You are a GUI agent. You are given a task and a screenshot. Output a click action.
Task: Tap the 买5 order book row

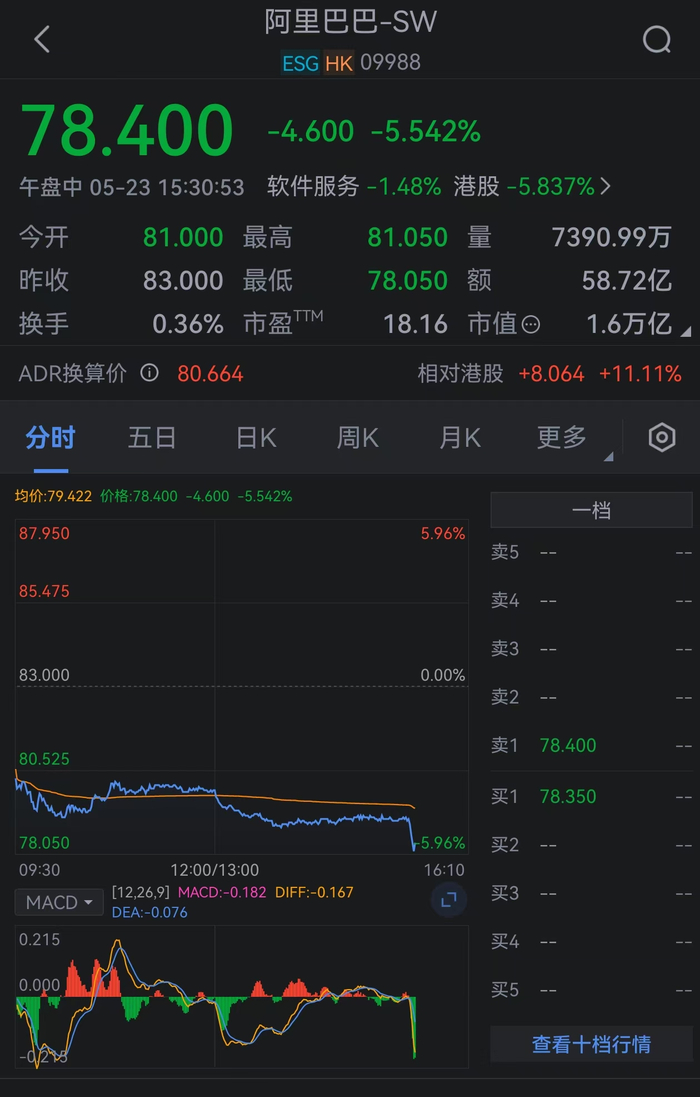592,989
